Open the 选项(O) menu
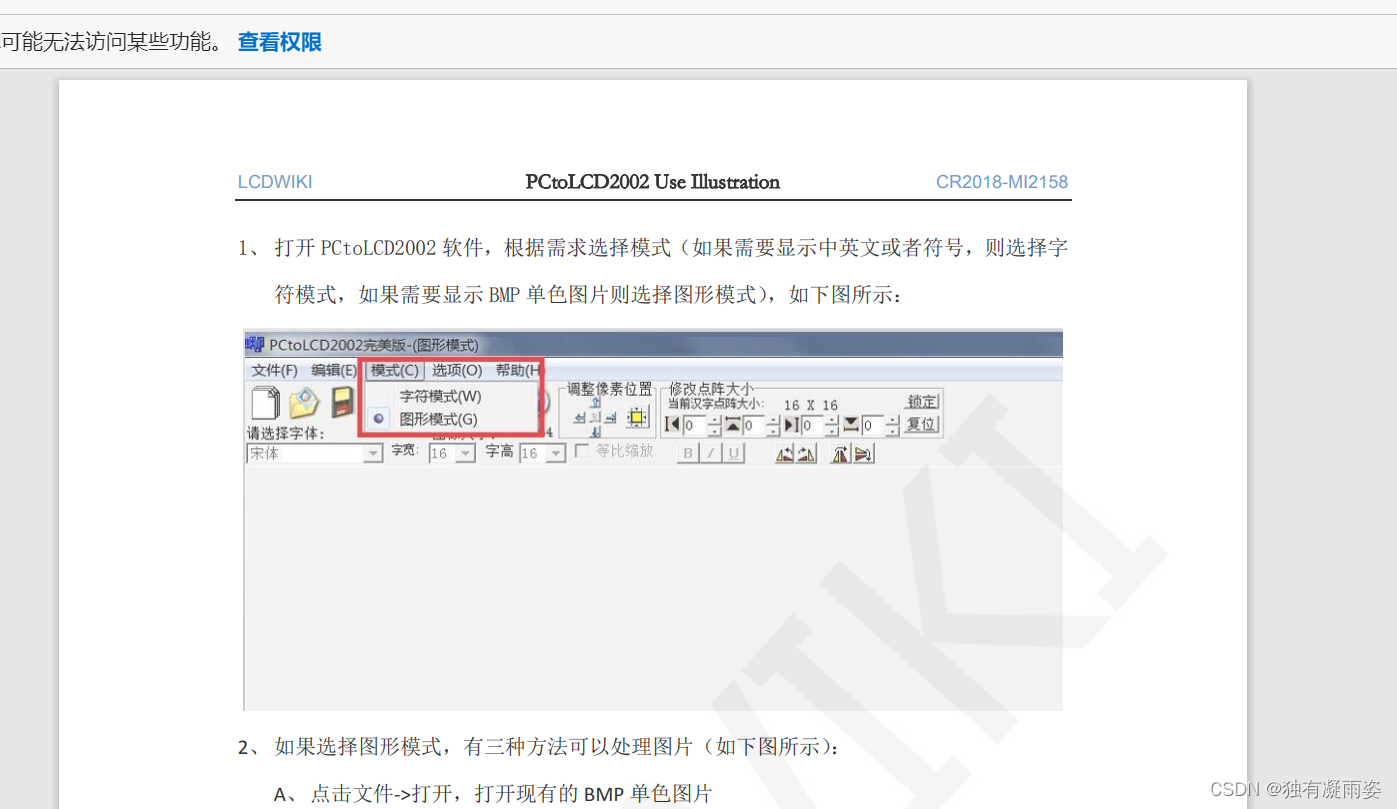The image size is (1397, 809). (457, 370)
